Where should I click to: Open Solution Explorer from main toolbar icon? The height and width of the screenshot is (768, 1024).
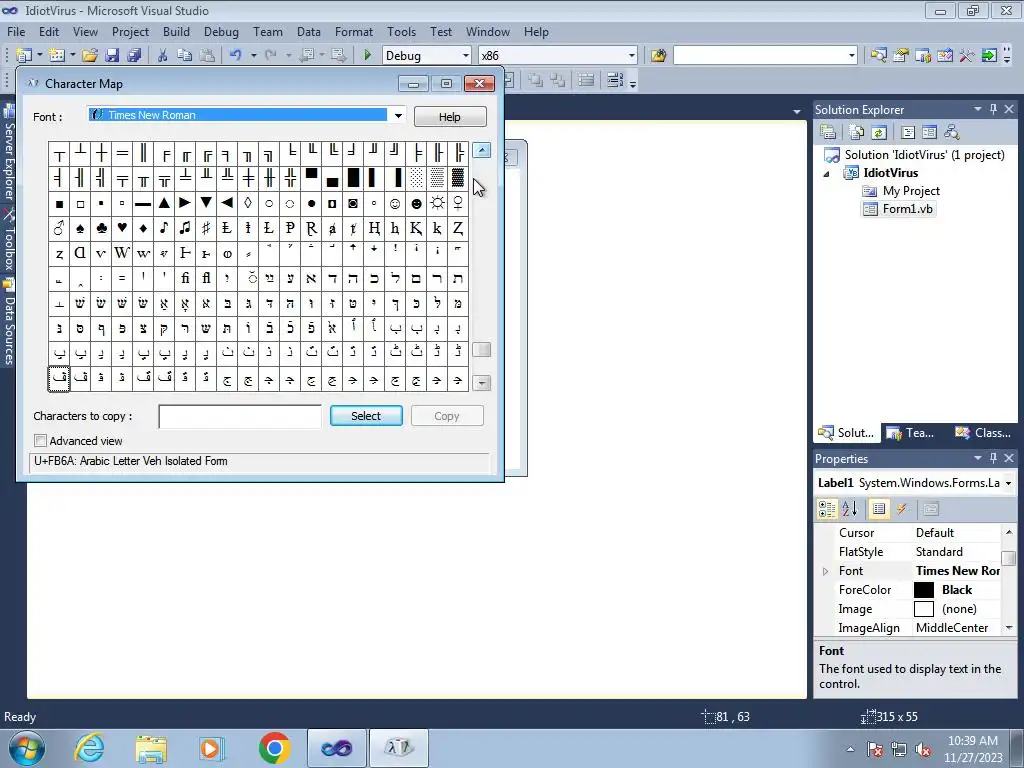click(879, 56)
